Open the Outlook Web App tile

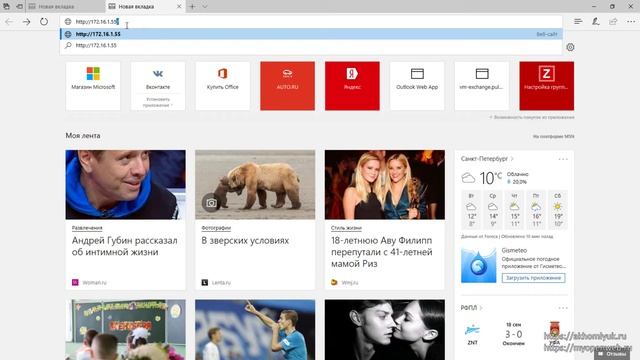417,86
